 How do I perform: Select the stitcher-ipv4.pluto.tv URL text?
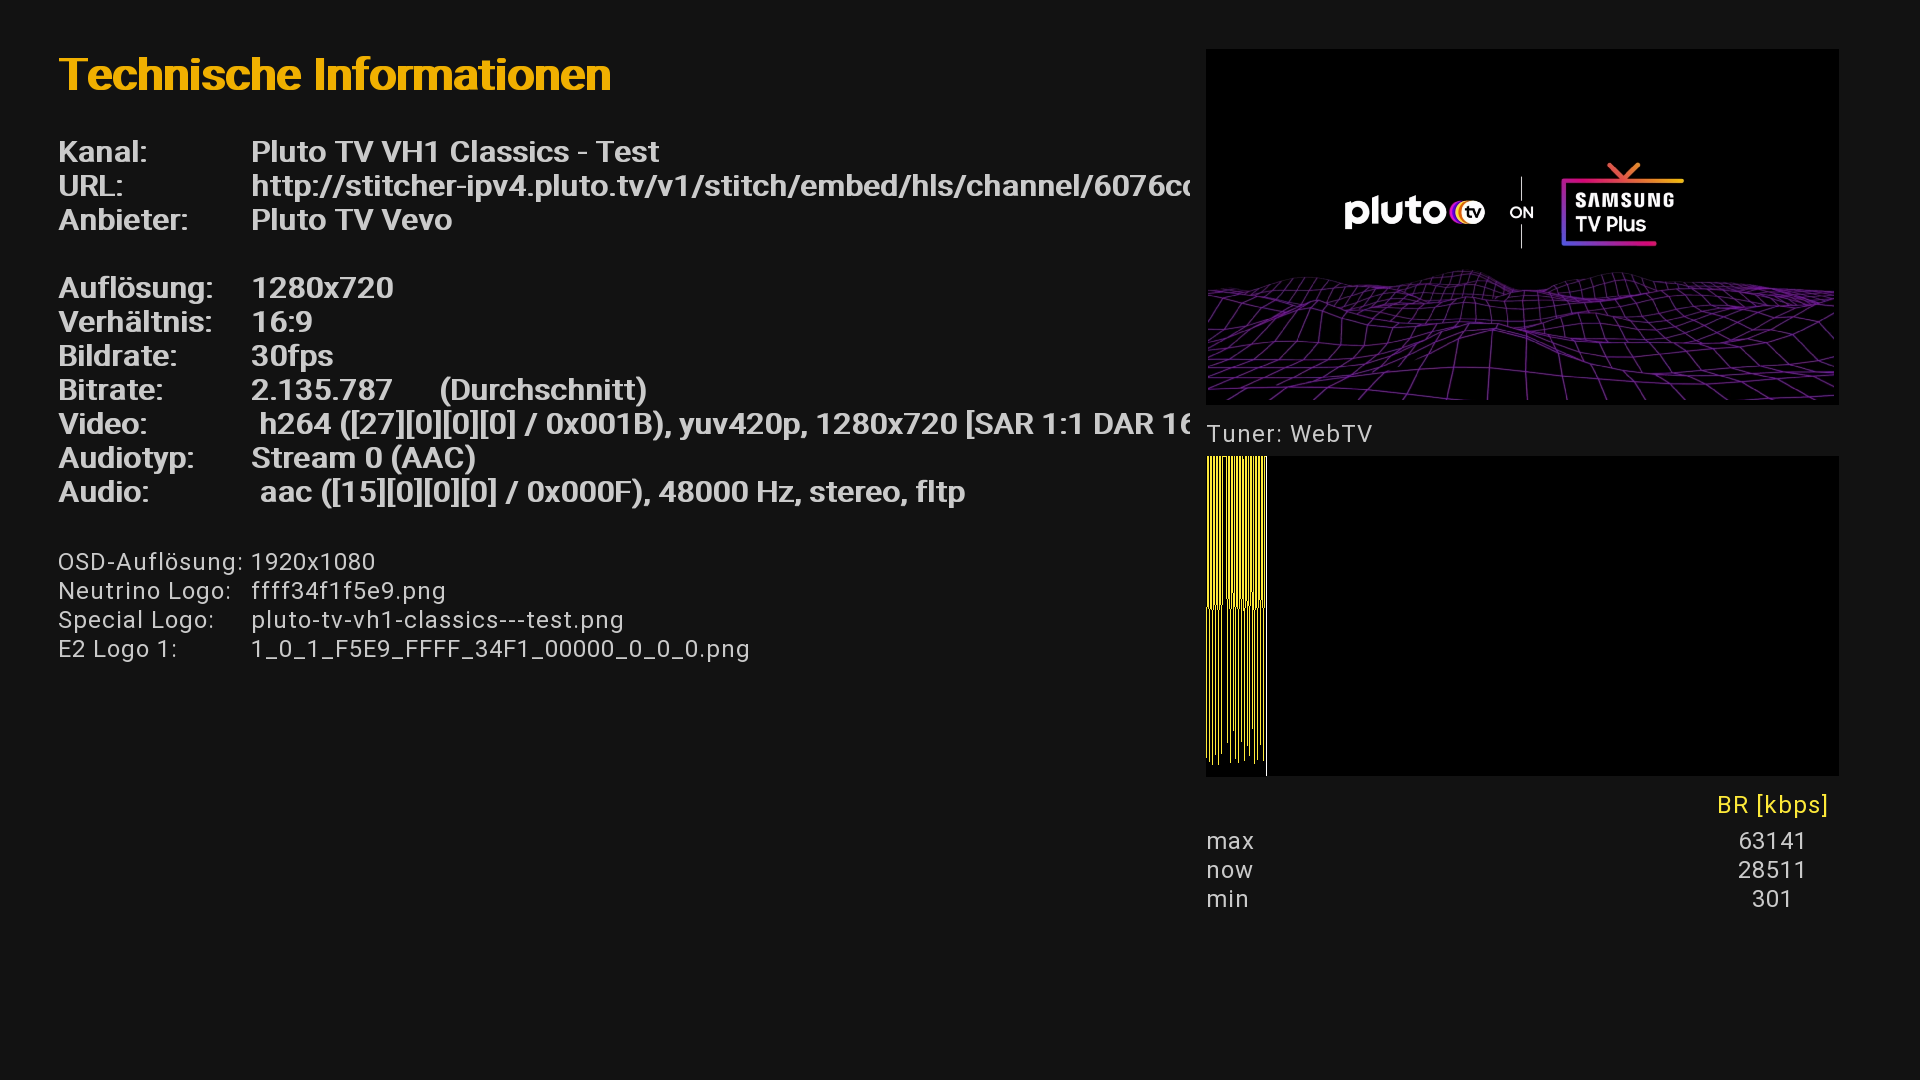pos(720,186)
